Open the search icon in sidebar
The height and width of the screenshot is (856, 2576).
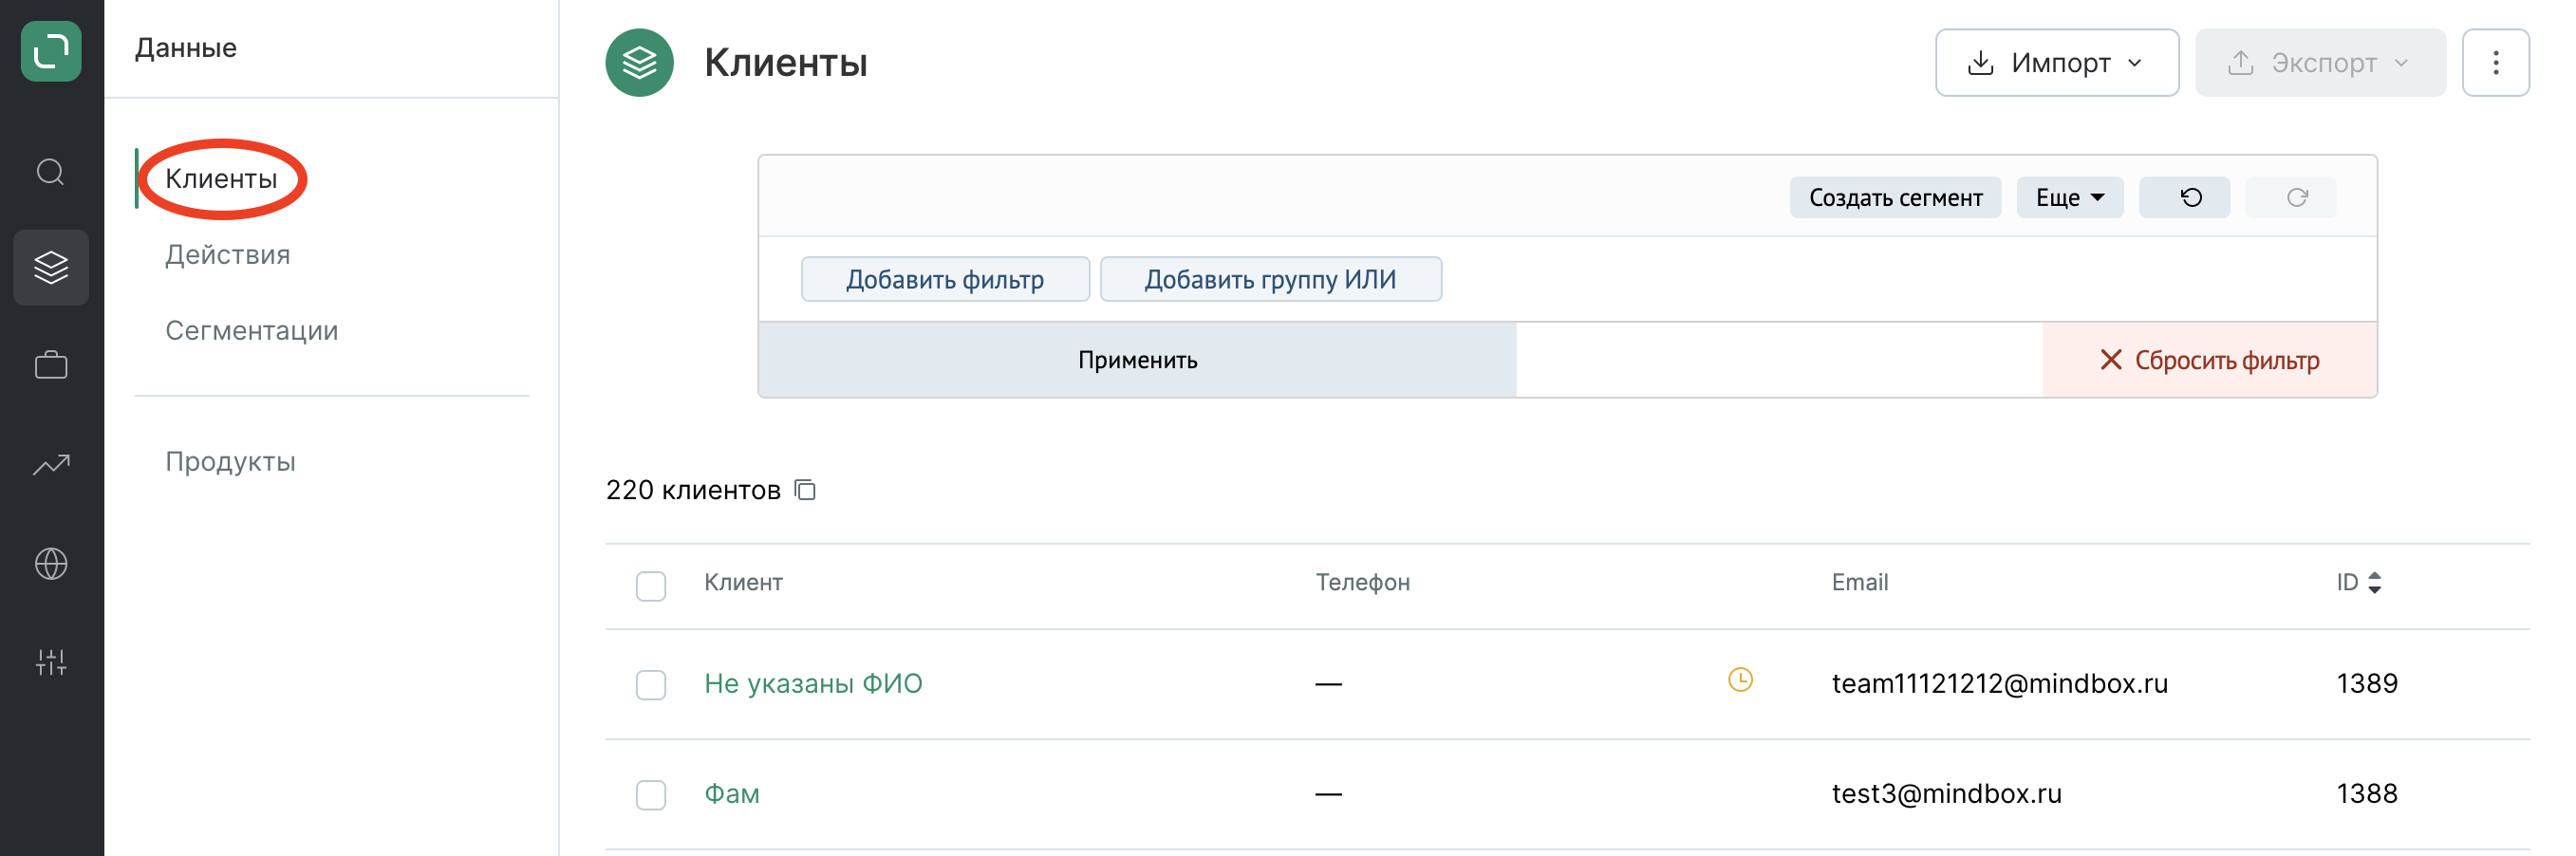click(x=51, y=172)
